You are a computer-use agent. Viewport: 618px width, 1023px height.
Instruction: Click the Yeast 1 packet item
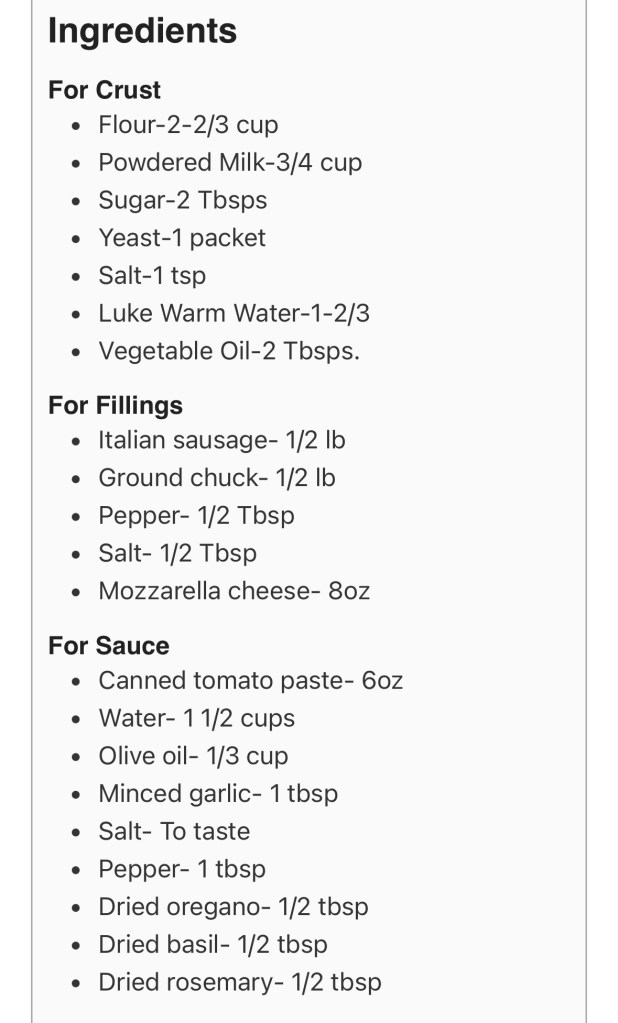click(182, 238)
